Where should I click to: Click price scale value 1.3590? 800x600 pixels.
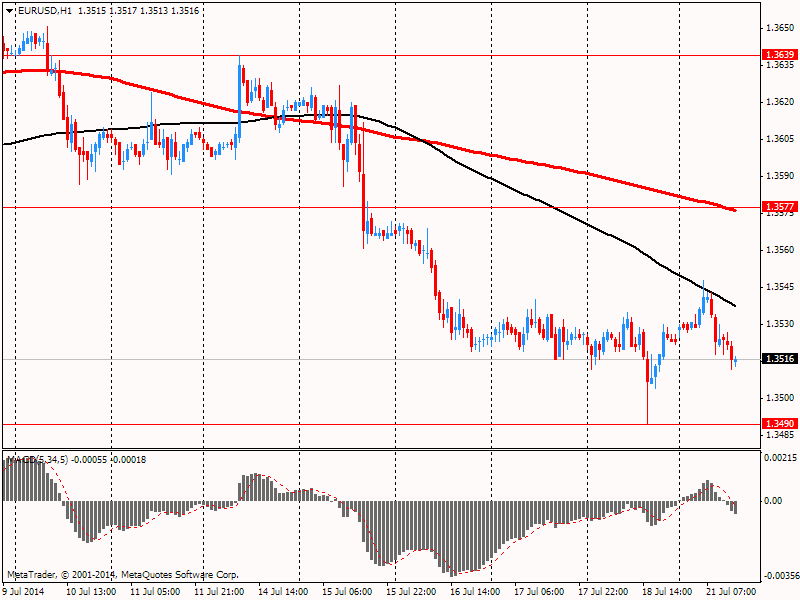click(x=780, y=176)
